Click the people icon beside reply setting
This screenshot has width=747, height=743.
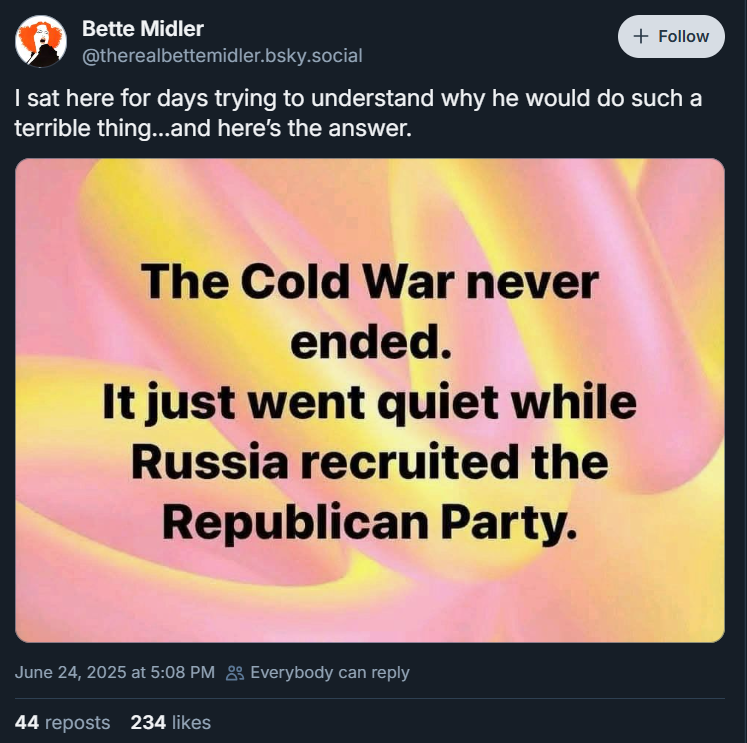pyautogui.click(x=235, y=673)
